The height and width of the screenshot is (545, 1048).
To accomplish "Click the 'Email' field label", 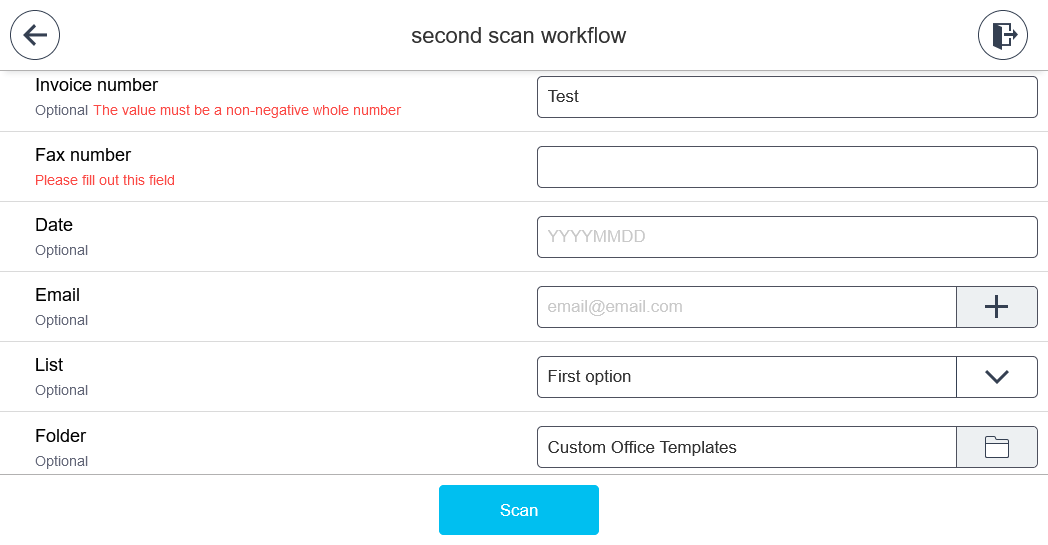I will (x=57, y=295).
